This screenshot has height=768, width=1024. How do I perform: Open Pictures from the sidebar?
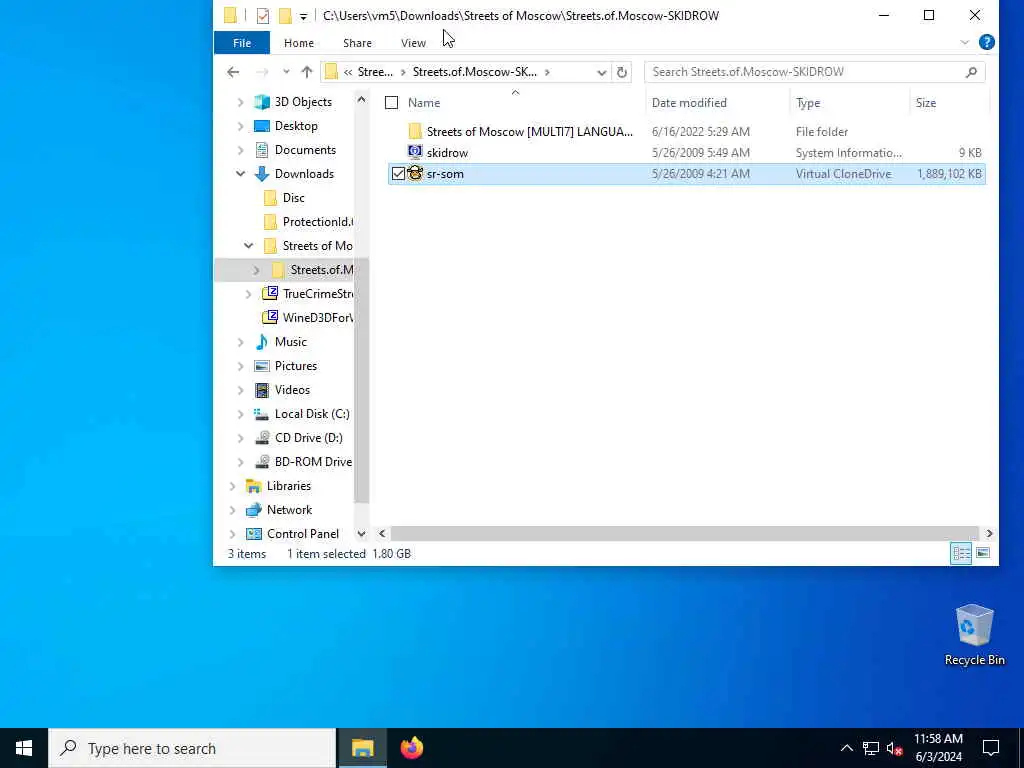click(x=295, y=366)
